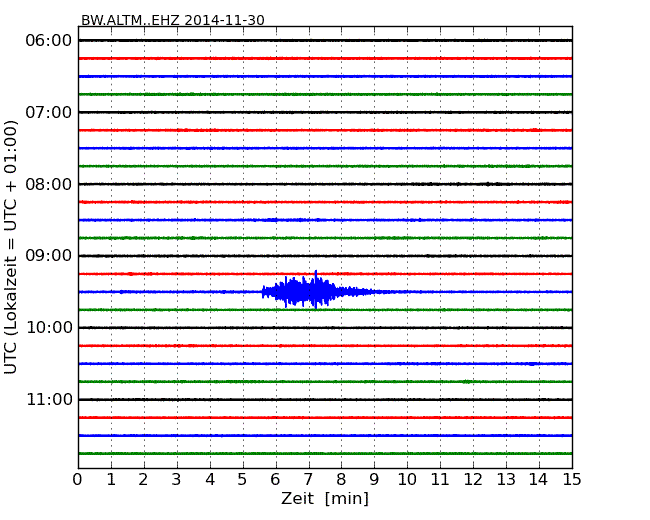Image resolution: width=650 pixels, height=520 pixels.
Task: Click the x-axis tick label 3
Action: click(177, 479)
